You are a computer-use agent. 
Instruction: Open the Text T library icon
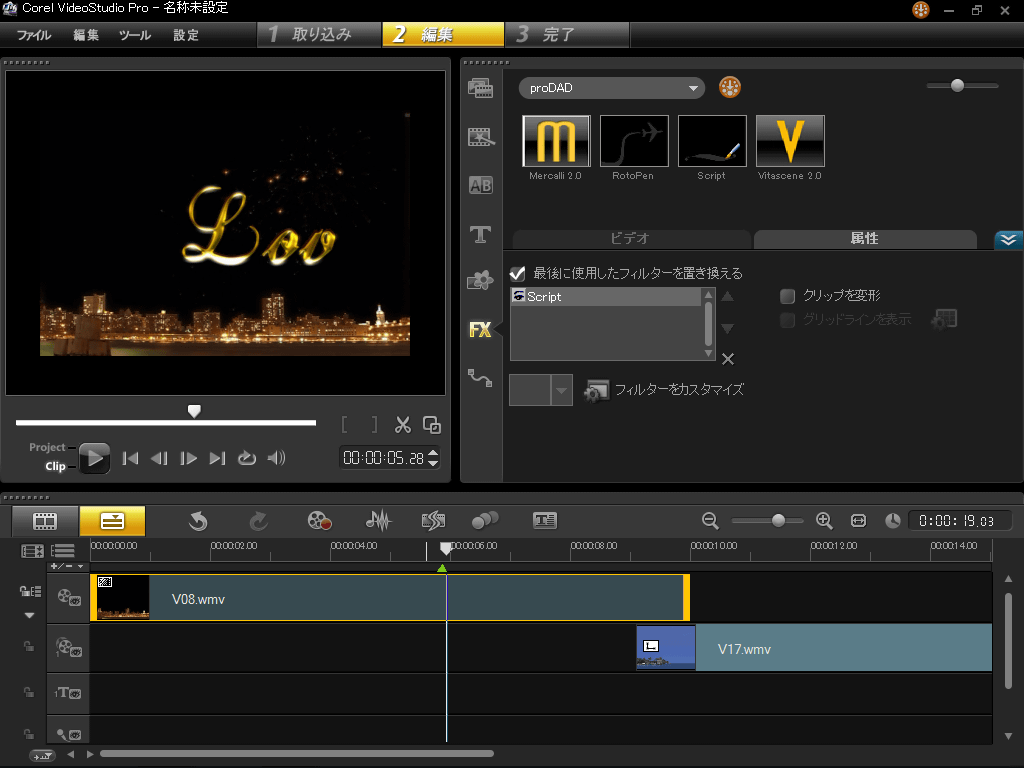click(x=481, y=234)
